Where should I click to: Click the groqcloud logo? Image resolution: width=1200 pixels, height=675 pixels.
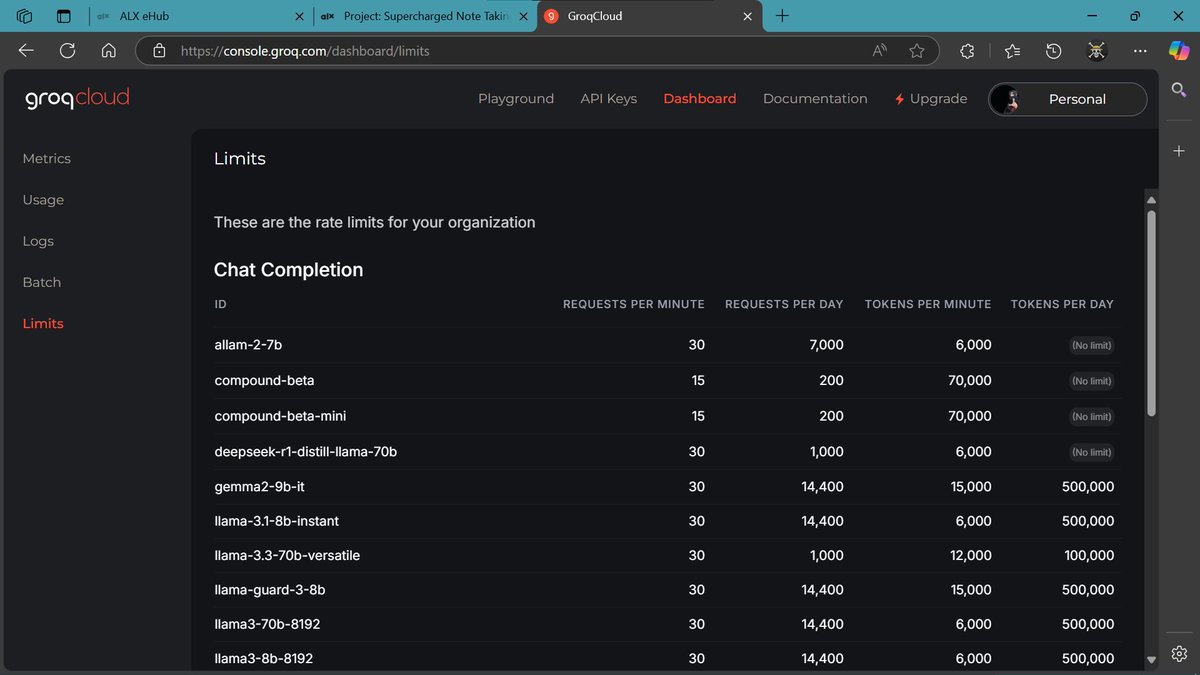[77, 98]
